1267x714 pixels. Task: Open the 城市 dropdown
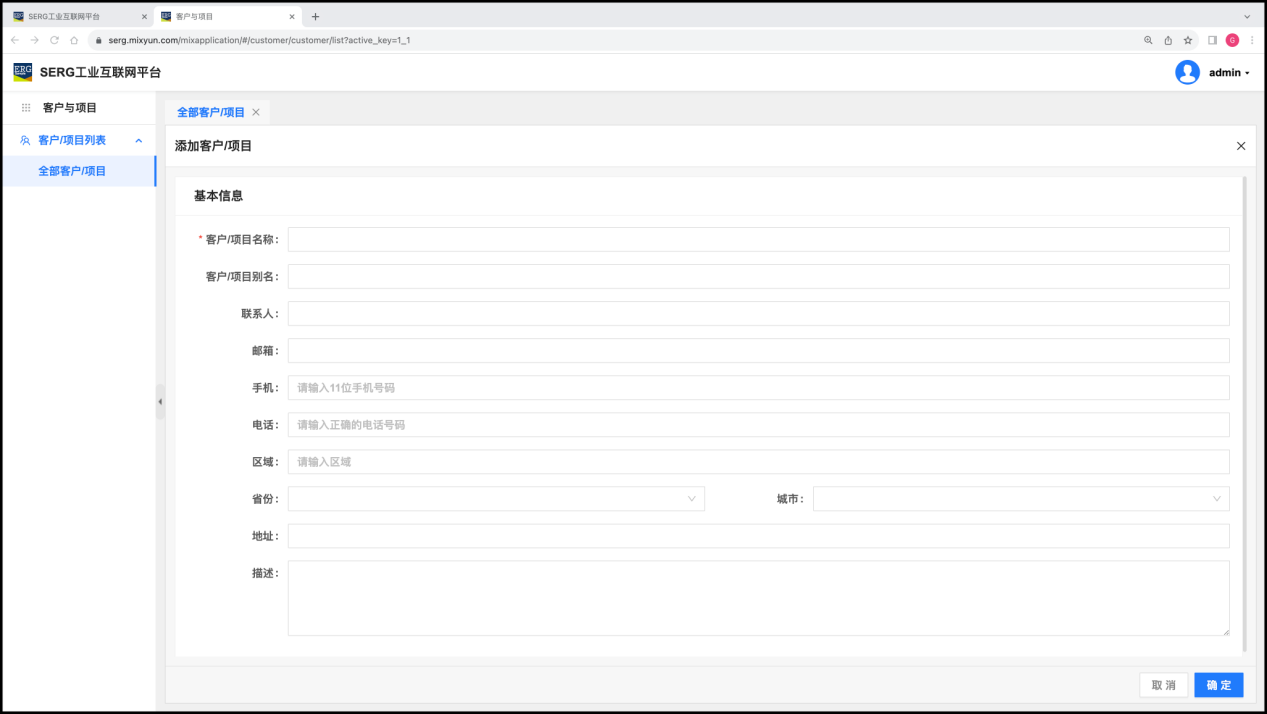point(1020,499)
